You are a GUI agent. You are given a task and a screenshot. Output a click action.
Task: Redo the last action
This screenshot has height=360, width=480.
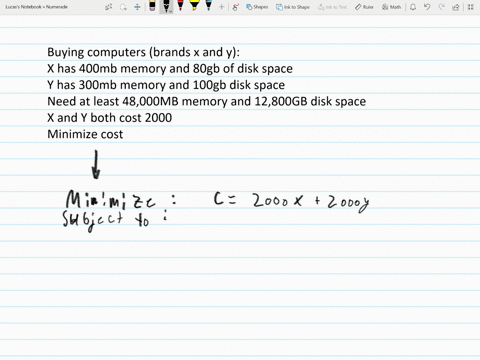[x=442, y=7]
